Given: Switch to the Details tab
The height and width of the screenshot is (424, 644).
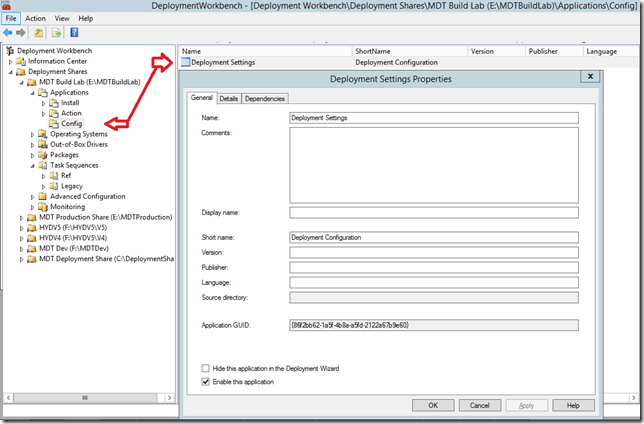Looking at the screenshot, I should click(229, 98).
